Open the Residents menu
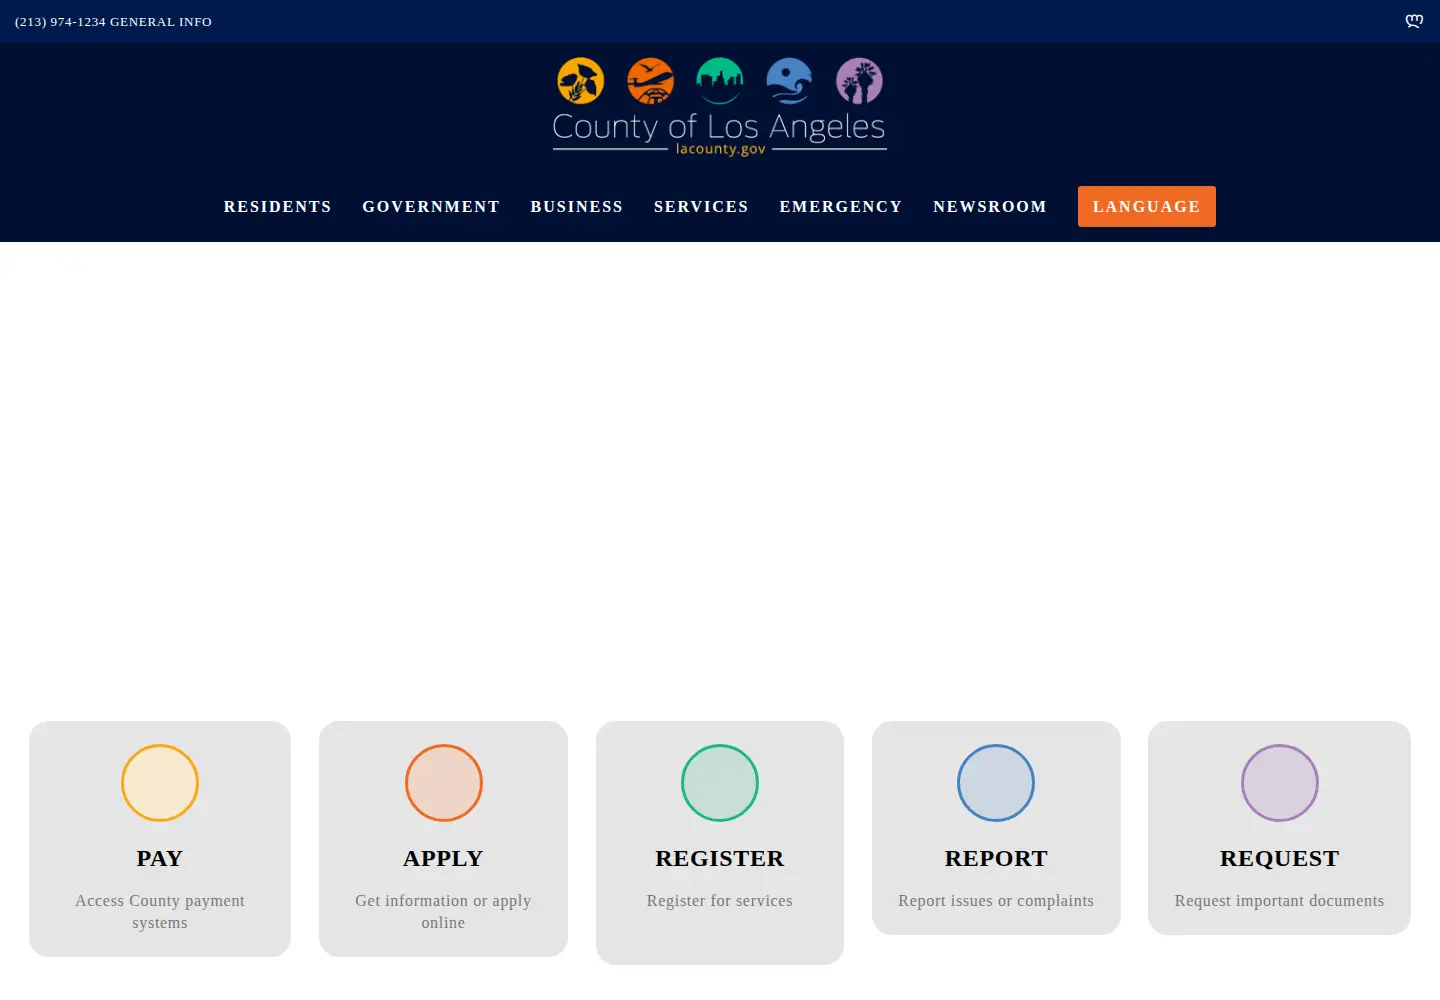Image resolution: width=1440 pixels, height=1000 pixels. 278,207
